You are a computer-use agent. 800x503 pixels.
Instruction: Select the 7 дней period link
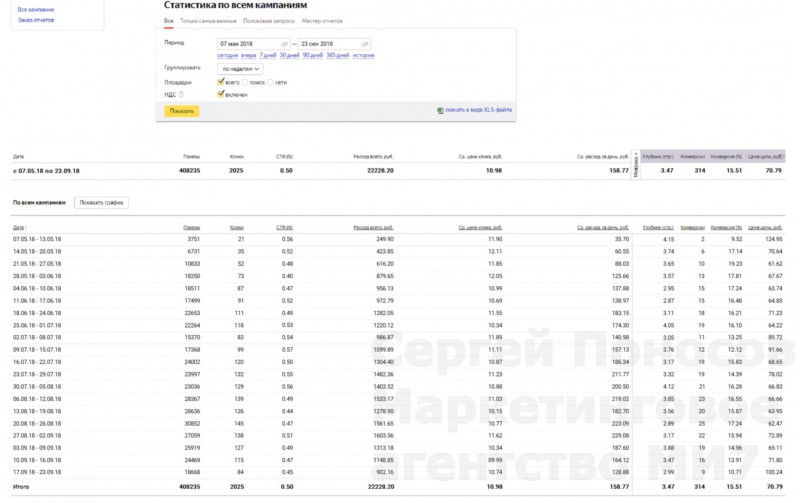[268, 55]
